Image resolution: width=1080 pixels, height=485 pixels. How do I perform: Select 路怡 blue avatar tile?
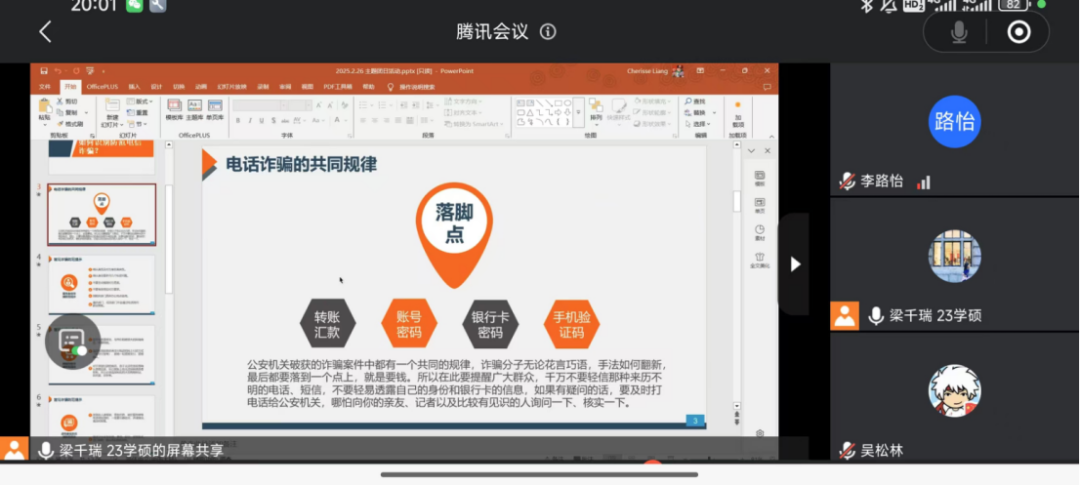[x=954, y=122]
